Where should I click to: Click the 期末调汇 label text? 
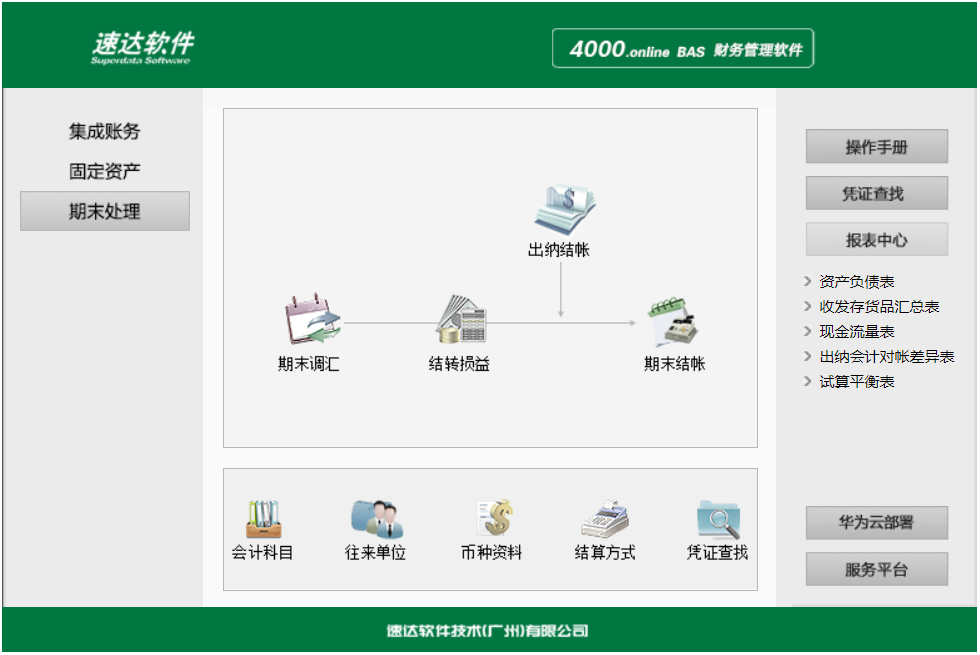pos(309,364)
